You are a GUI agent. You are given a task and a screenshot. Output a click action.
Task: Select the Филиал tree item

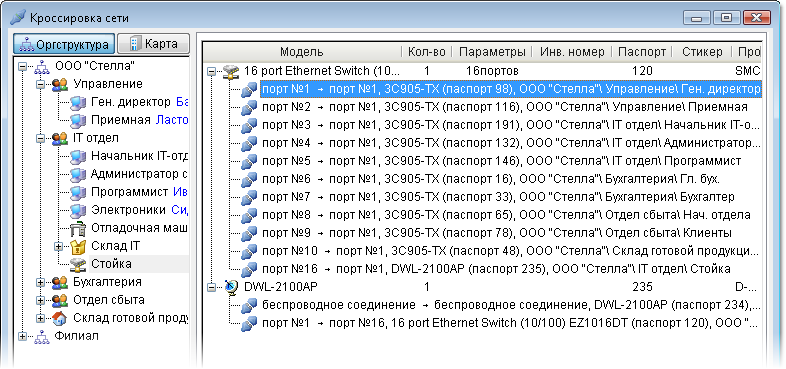[x=76, y=336]
